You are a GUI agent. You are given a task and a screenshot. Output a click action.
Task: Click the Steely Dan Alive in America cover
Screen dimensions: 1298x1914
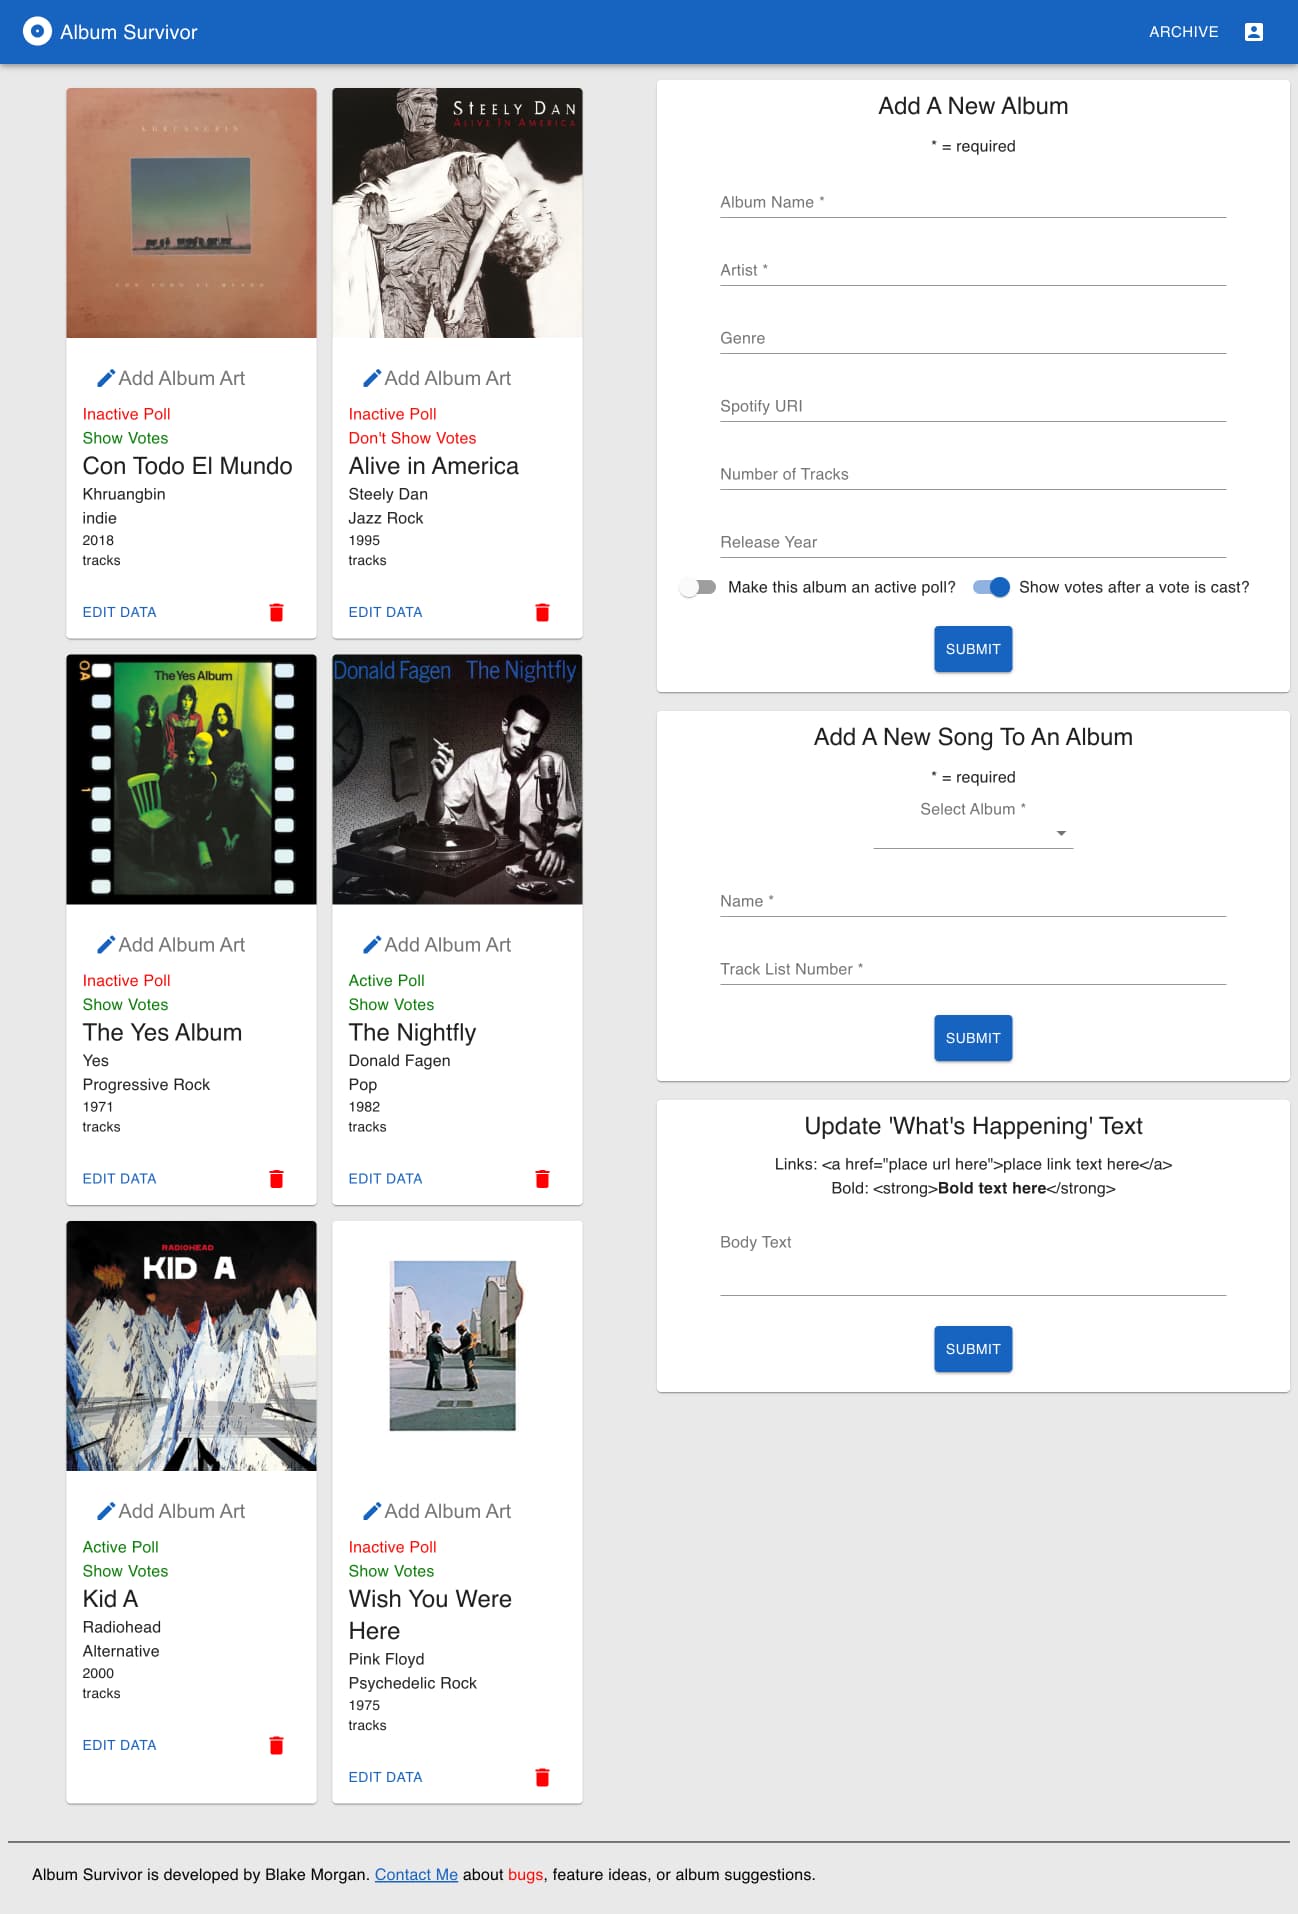click(x=457, y=213)
